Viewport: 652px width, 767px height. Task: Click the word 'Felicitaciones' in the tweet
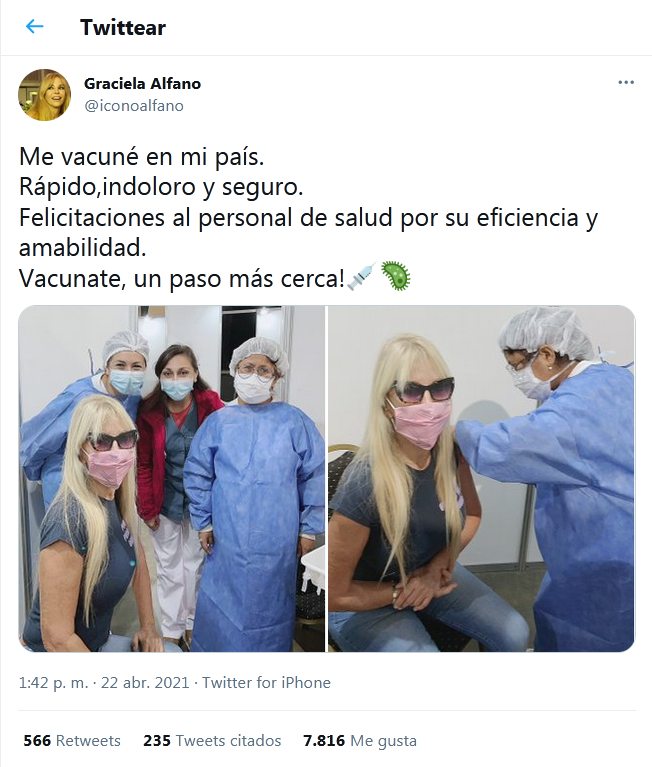pos(91,217)
